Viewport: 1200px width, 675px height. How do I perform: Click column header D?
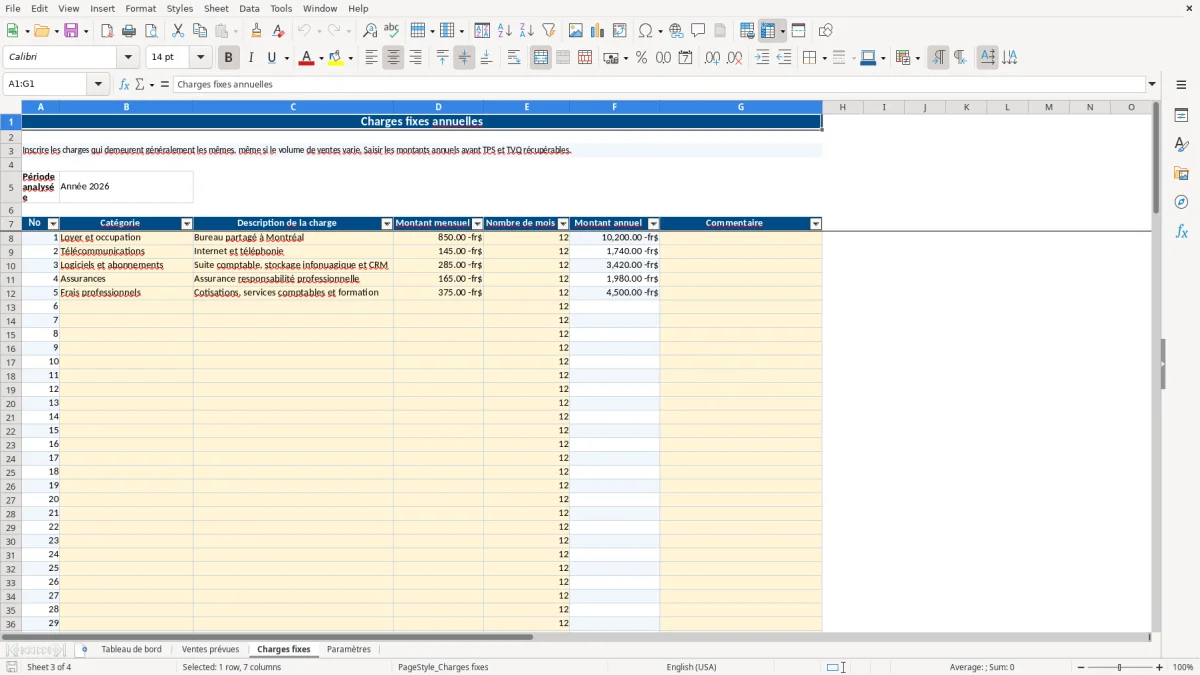pyautogui.click(x=438, y=107)
